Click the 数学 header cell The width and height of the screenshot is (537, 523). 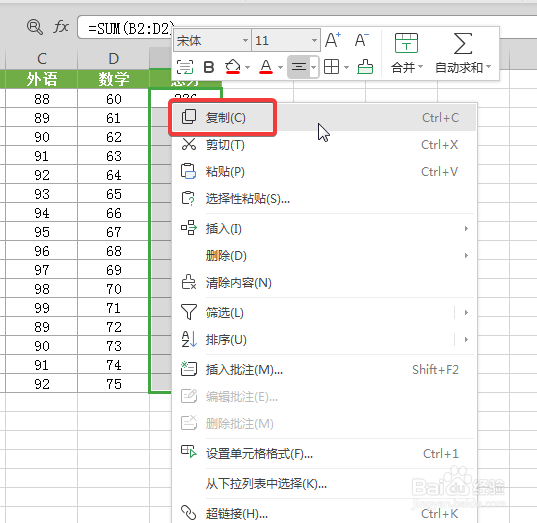click(113, 79)
